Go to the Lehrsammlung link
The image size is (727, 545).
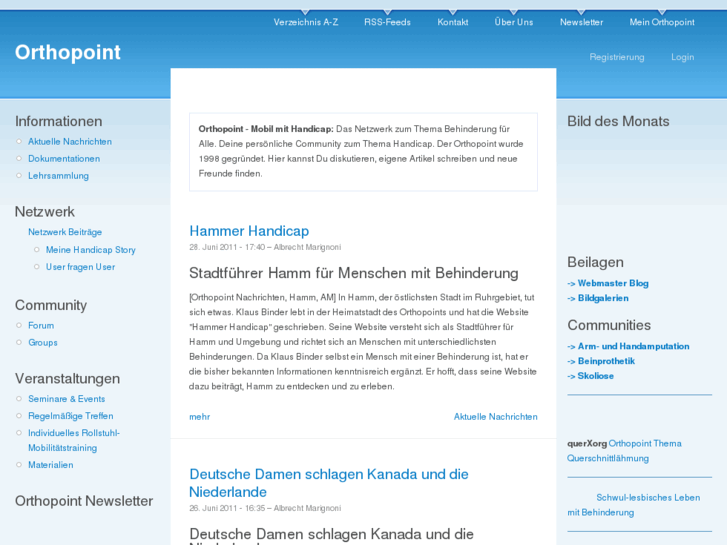(x=58, y=176)
